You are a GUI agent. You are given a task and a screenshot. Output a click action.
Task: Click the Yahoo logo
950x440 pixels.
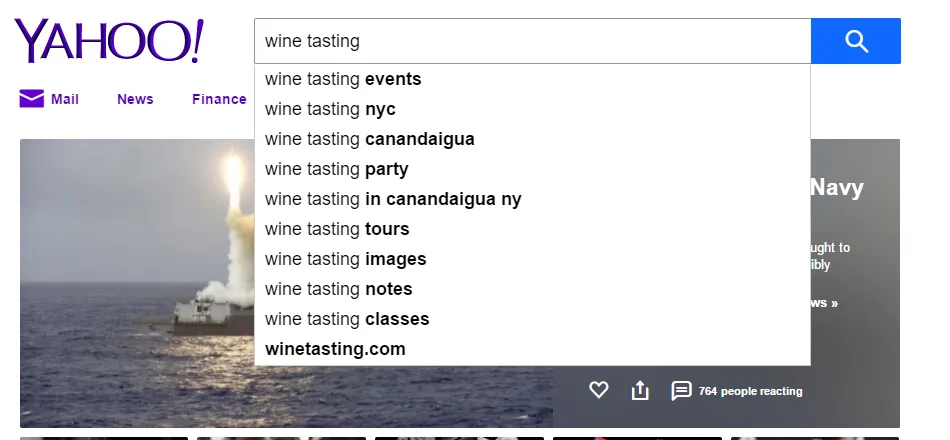[109, 41]
